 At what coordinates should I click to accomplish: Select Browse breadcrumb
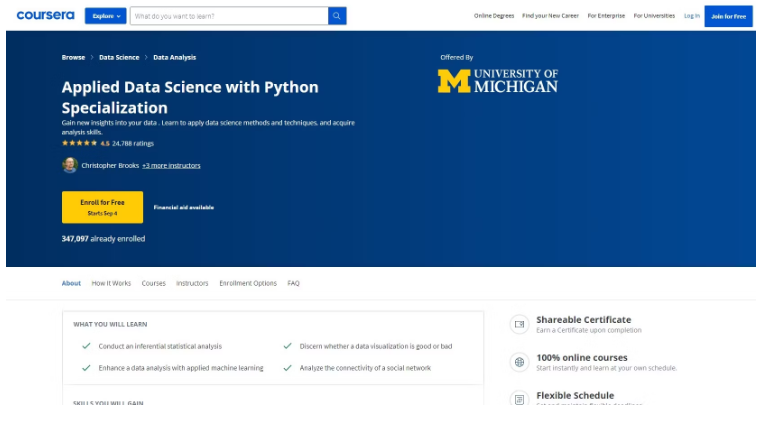coord(73,57)
